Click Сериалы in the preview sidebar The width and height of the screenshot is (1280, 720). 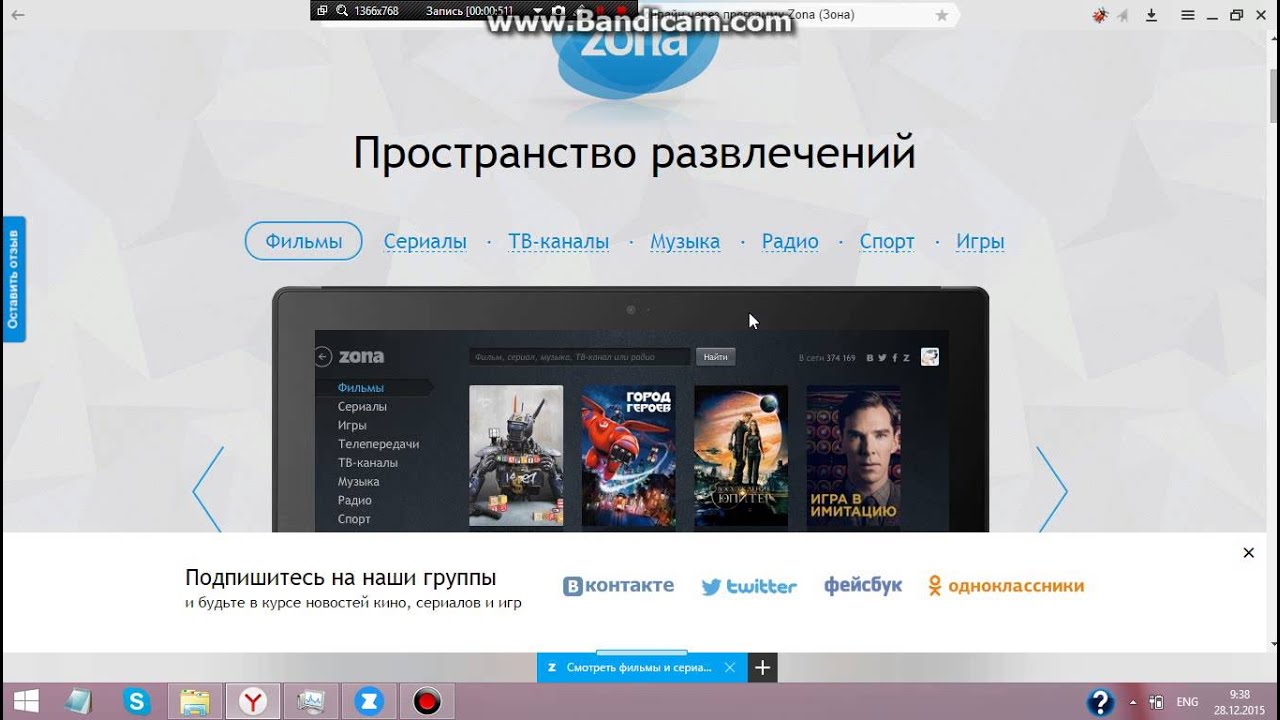click(362, 407)
